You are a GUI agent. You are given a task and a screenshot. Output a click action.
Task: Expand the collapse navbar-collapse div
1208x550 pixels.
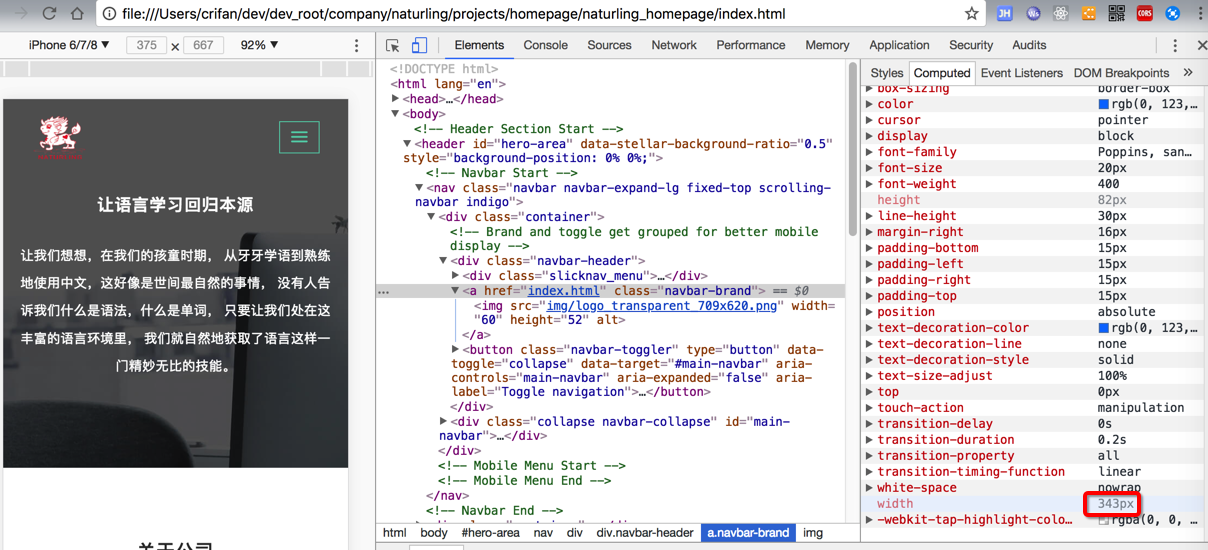[444, 422]
